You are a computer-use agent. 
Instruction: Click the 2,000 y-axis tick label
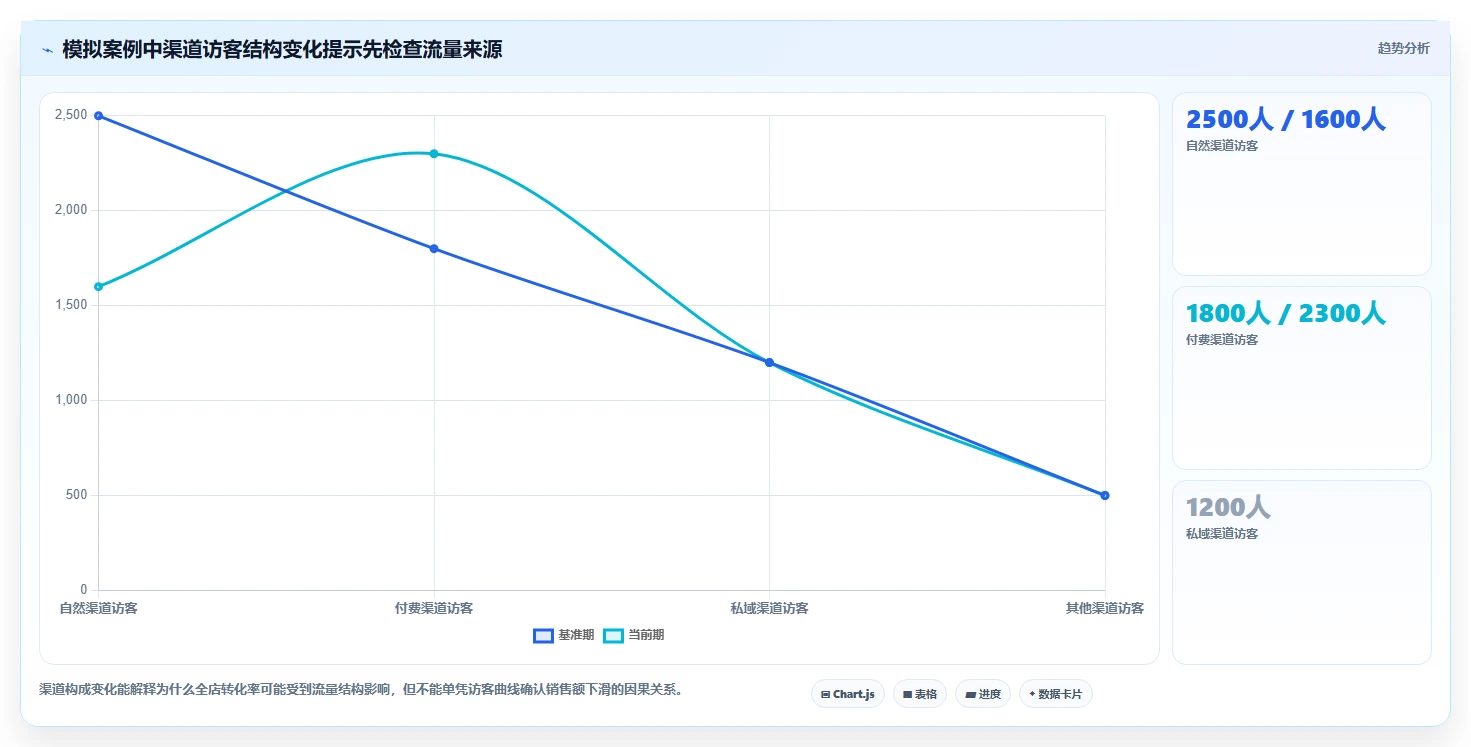click(x=71, y=210)
